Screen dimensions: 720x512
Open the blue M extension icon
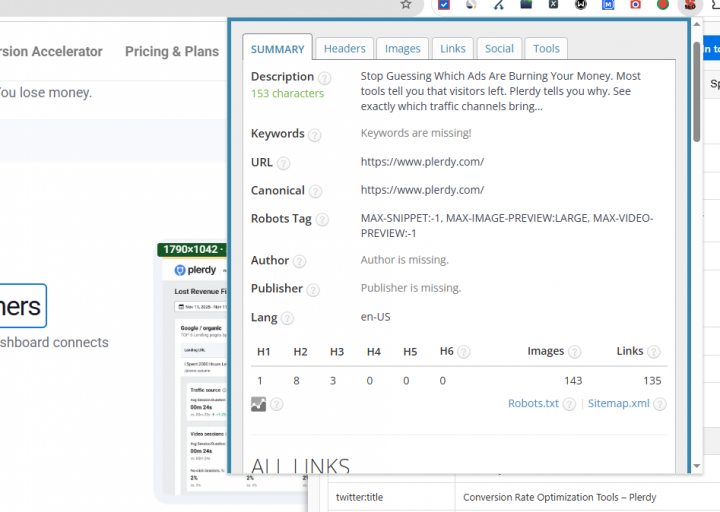608,5
